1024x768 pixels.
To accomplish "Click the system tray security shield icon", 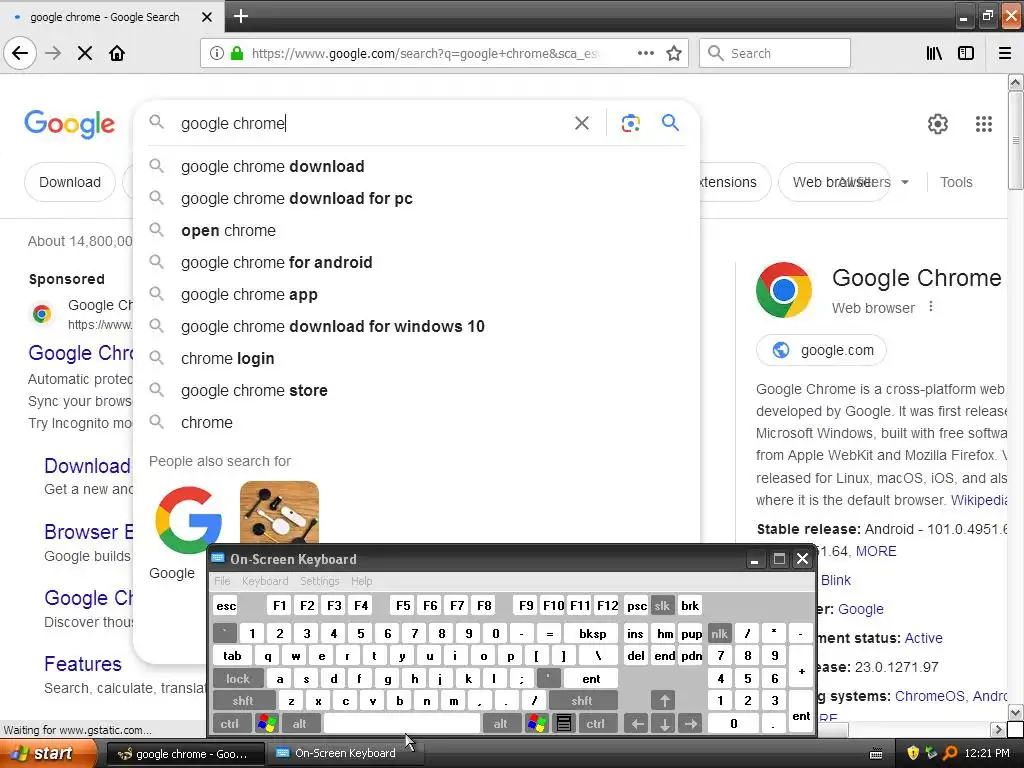I will (912, 753).
